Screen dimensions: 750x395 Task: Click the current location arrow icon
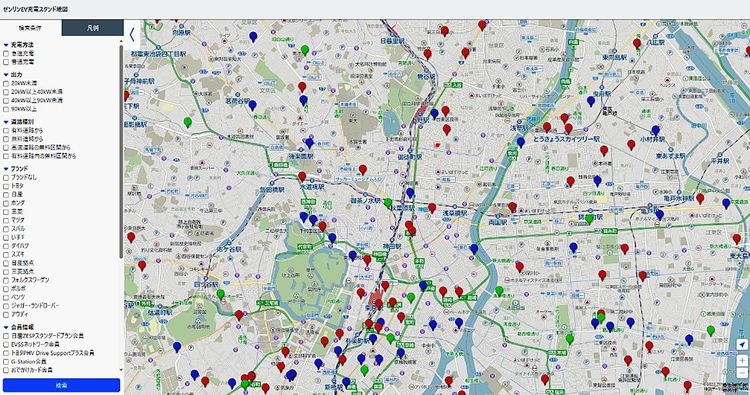coord(742,344)
